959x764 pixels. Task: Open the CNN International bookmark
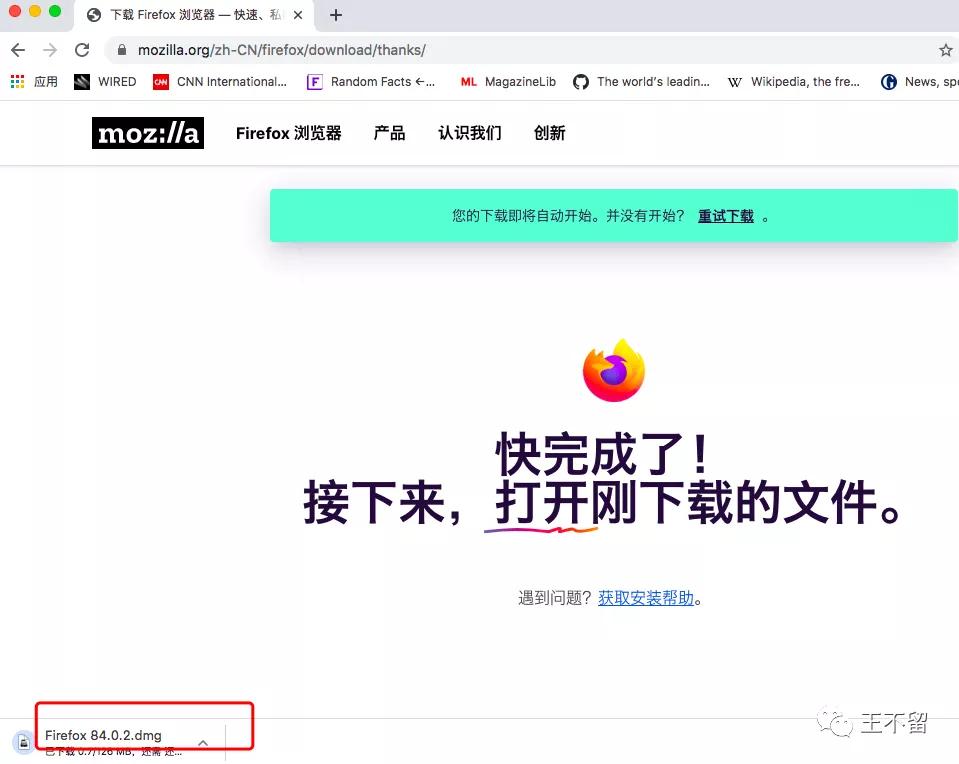(220, 81)
